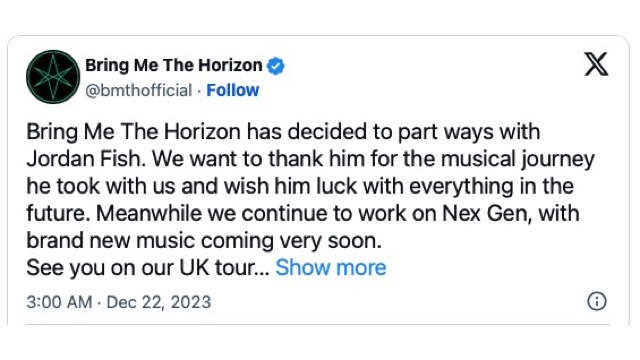640x360 pixels.
Task: Open the Bring Me The Horizon profile avatar
Action: point(53,77)
